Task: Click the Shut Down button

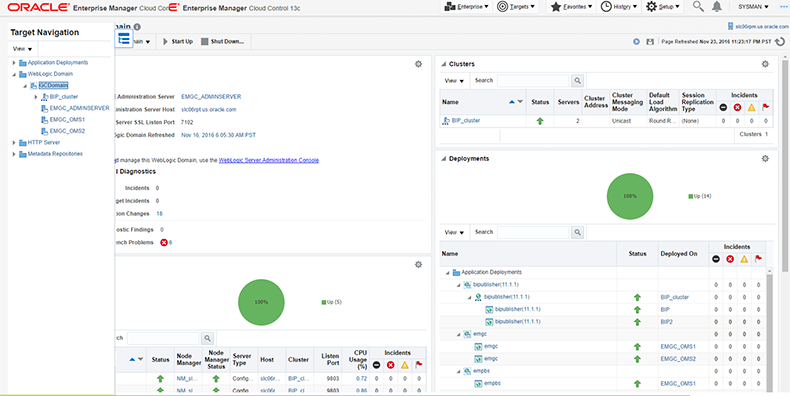Action: (x=223, y=42)
